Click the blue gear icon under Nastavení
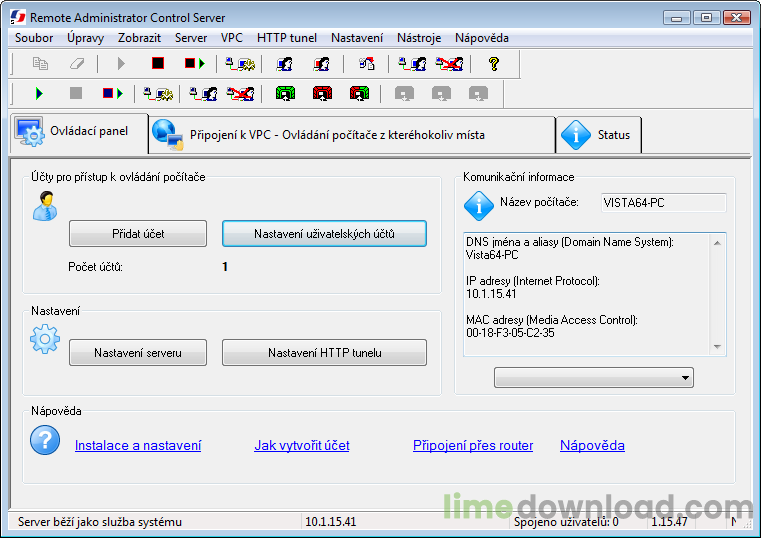This screenshot has height=538, width=761. coord(45,339)
